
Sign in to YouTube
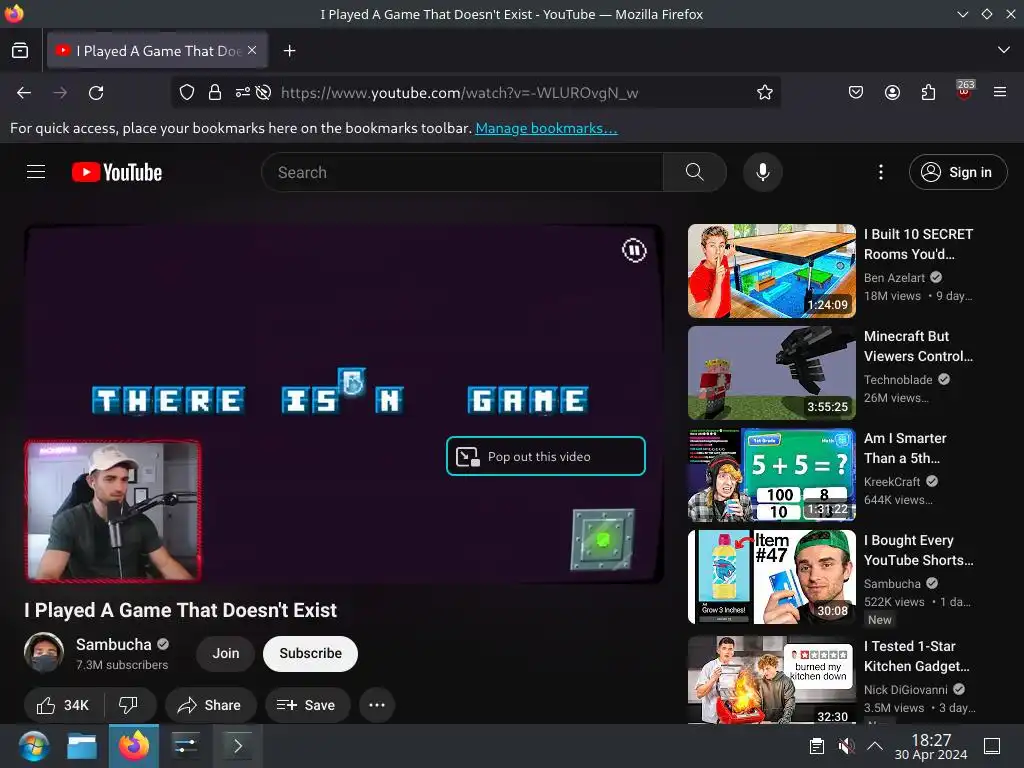tap(958, 172)
